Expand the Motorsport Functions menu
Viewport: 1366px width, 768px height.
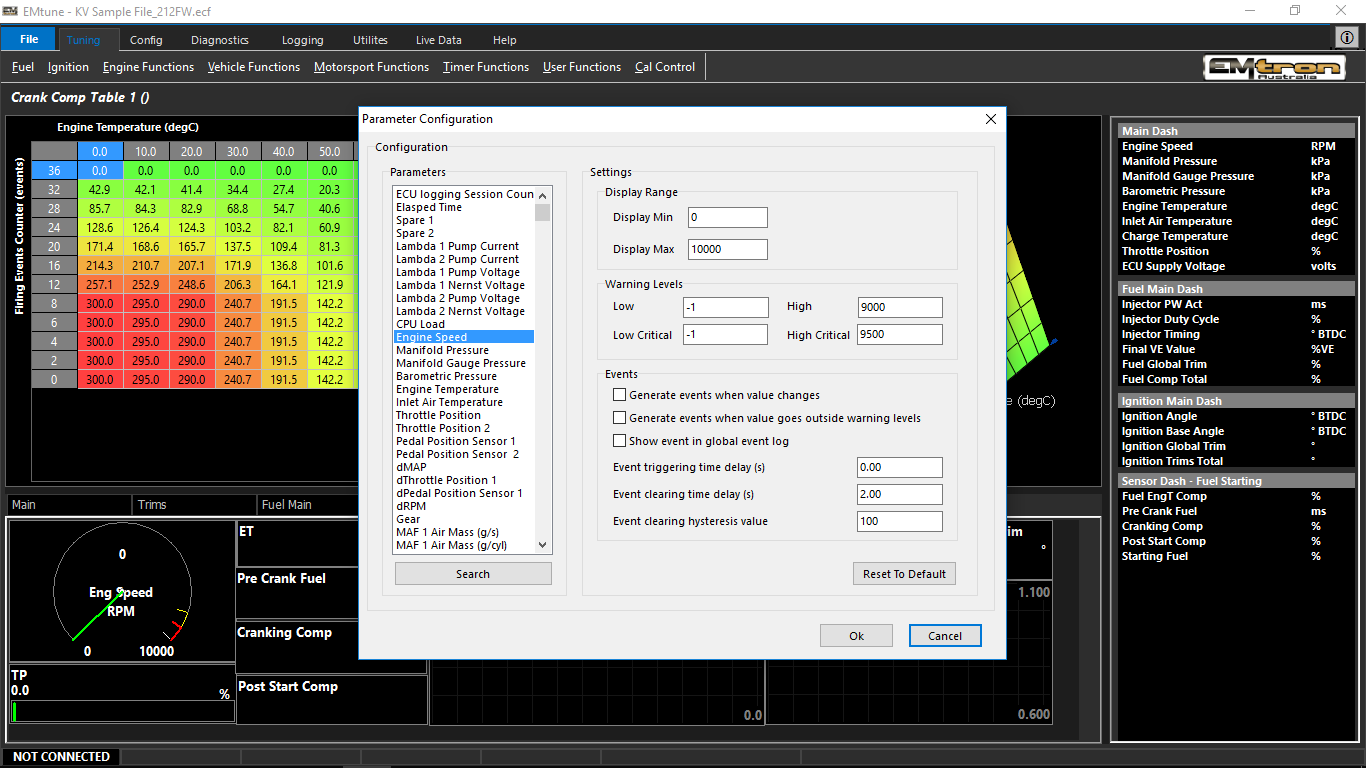tap(371, 67)
